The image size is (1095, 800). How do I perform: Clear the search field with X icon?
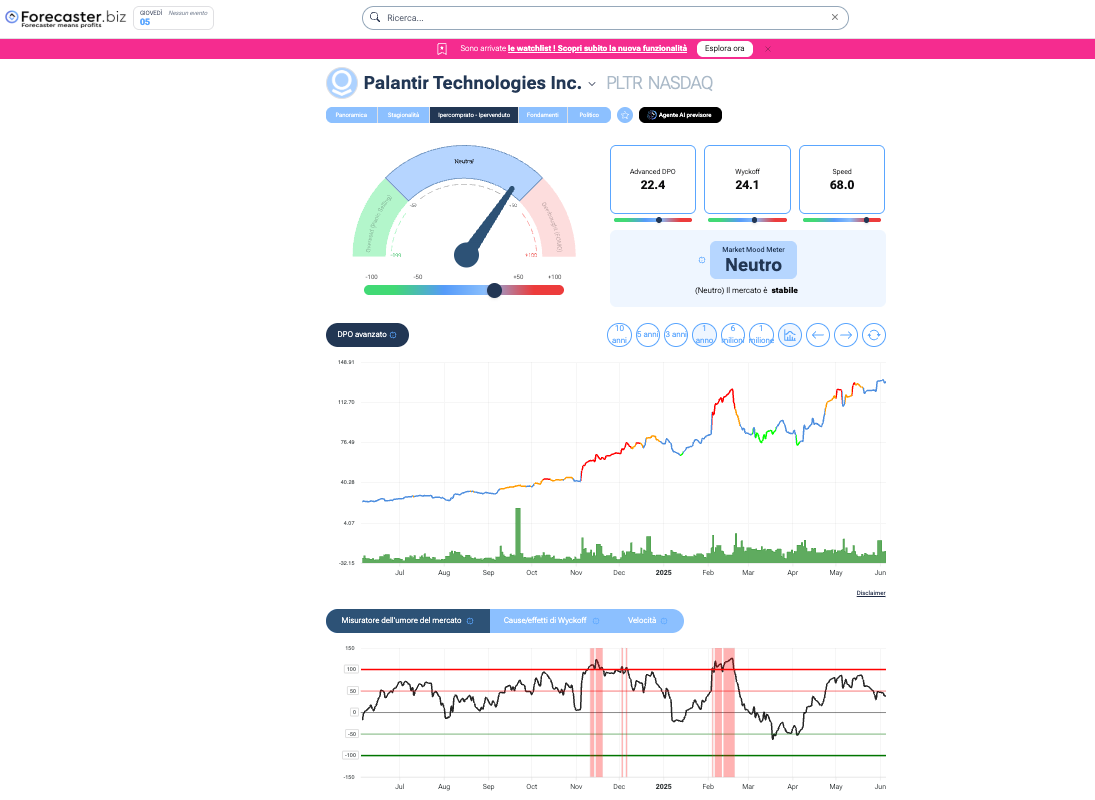pyautogui.click(x=835, y=18)
